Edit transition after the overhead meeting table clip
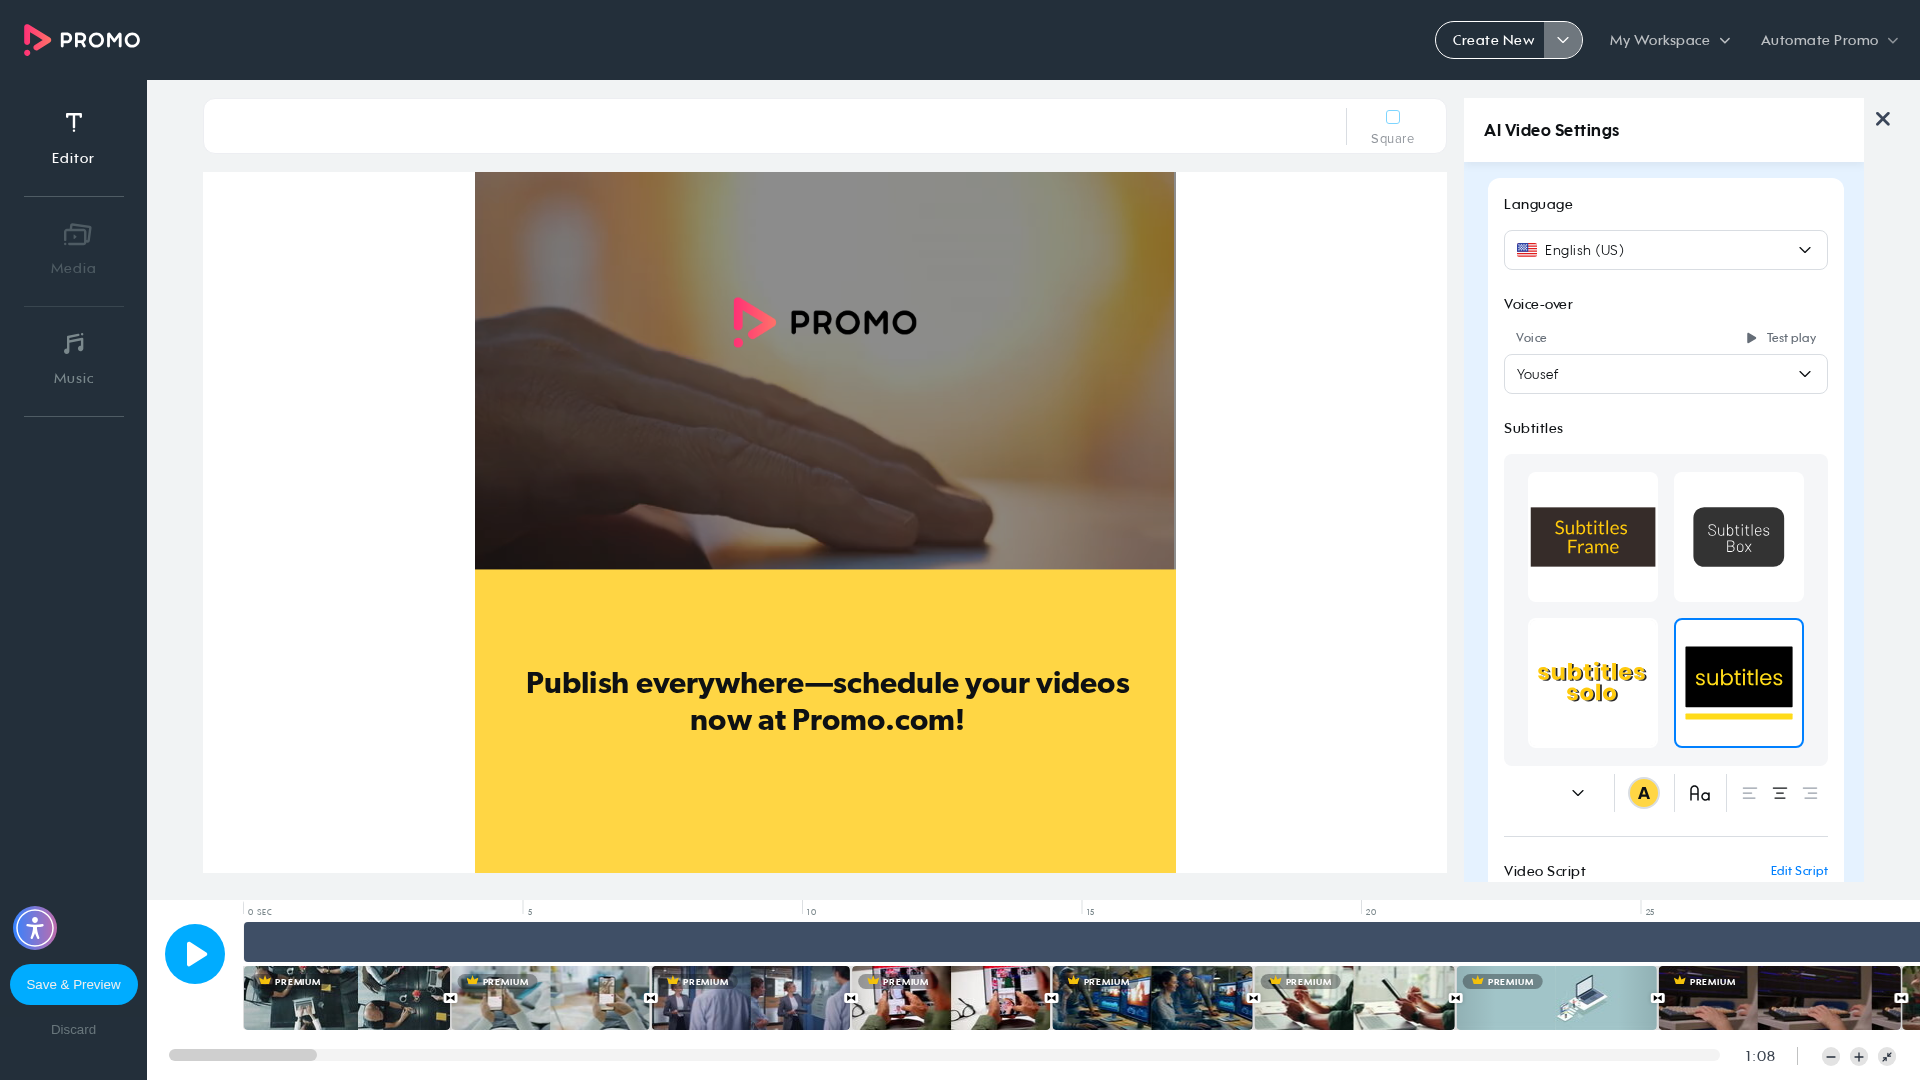 (450, 998)
